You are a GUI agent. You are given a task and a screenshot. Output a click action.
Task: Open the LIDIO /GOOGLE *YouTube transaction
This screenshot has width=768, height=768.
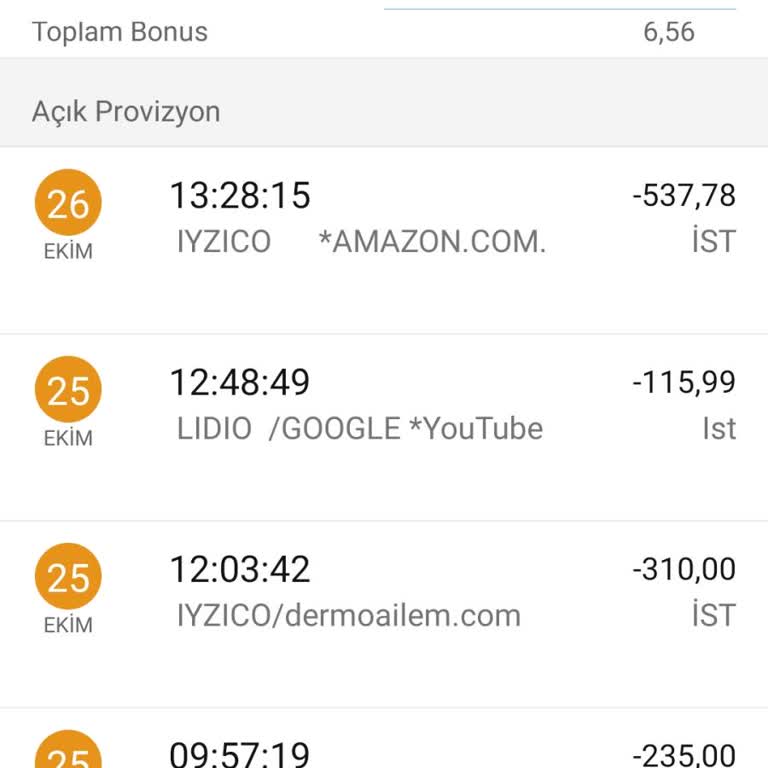pos(360,429)
